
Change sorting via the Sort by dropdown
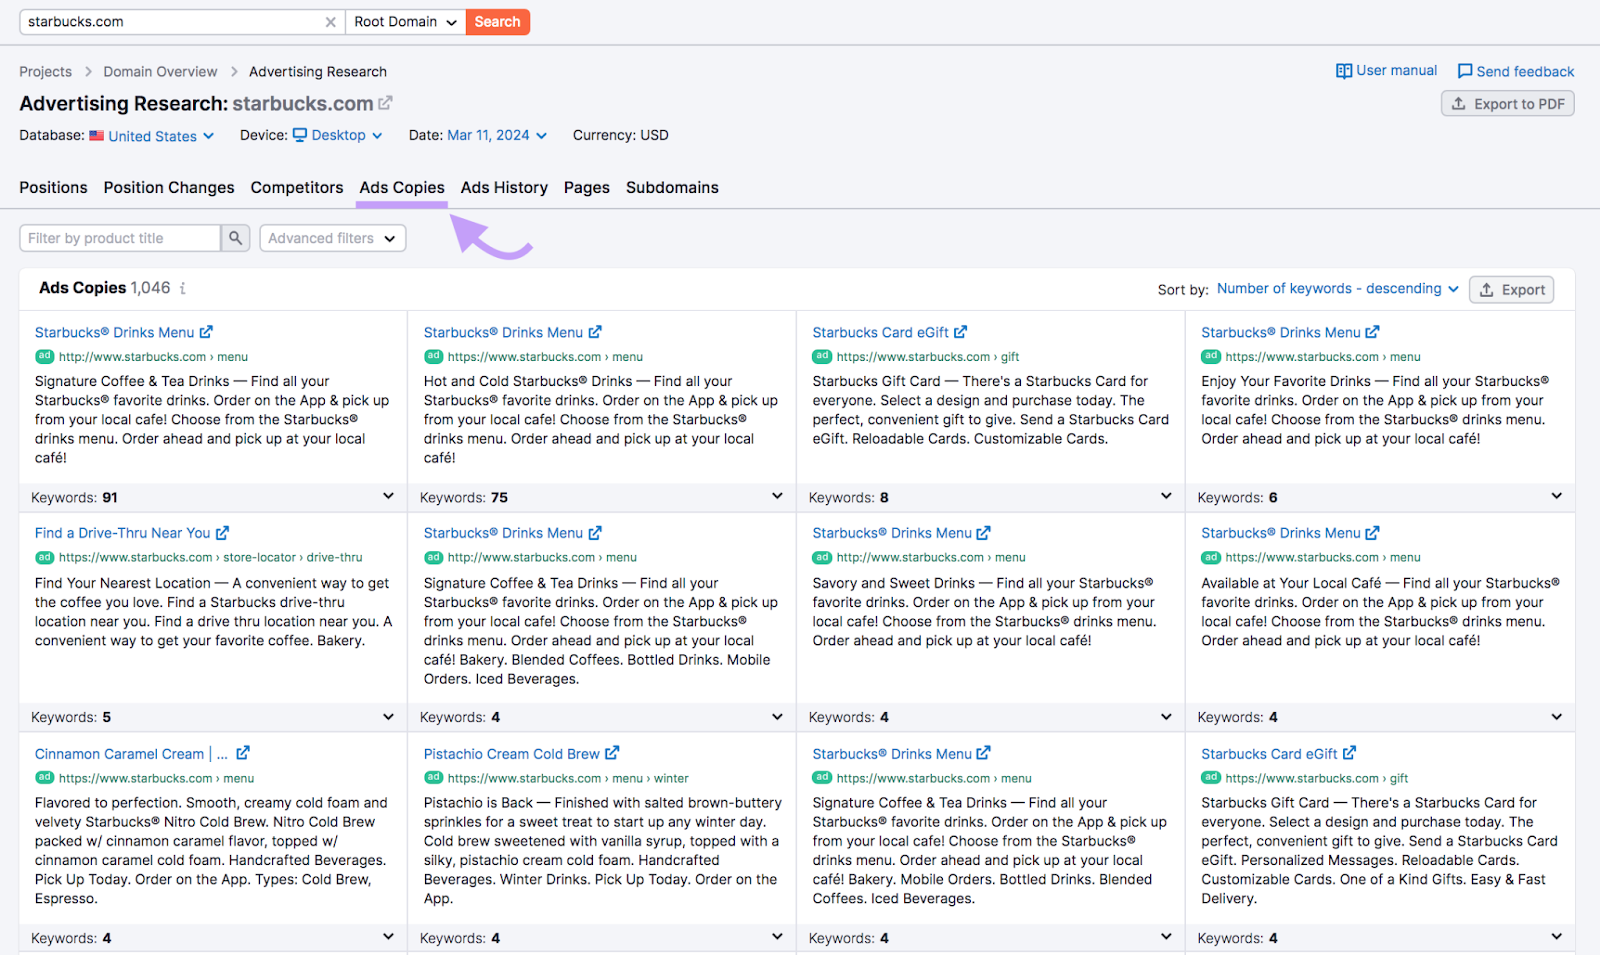pyautogui.click(x=1336, y=288)
